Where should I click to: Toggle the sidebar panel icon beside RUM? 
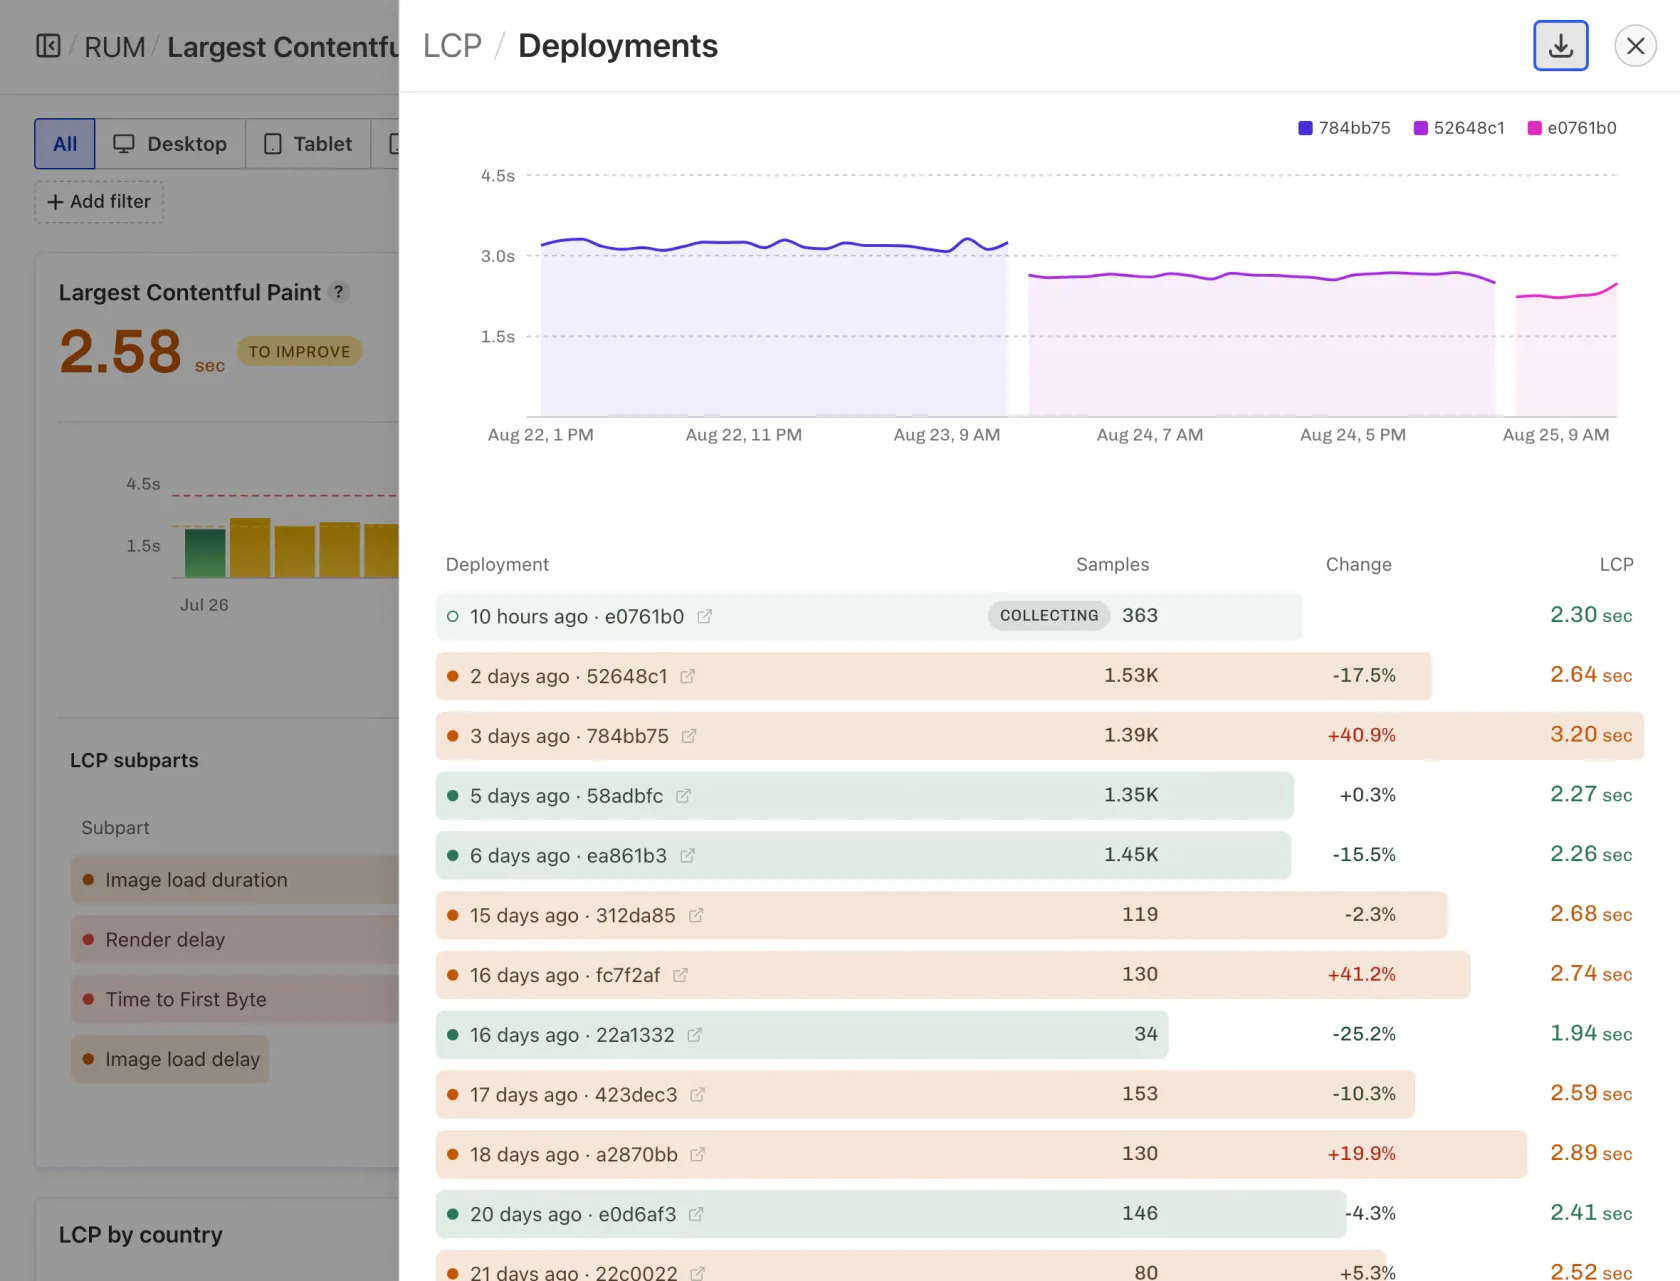48,46
